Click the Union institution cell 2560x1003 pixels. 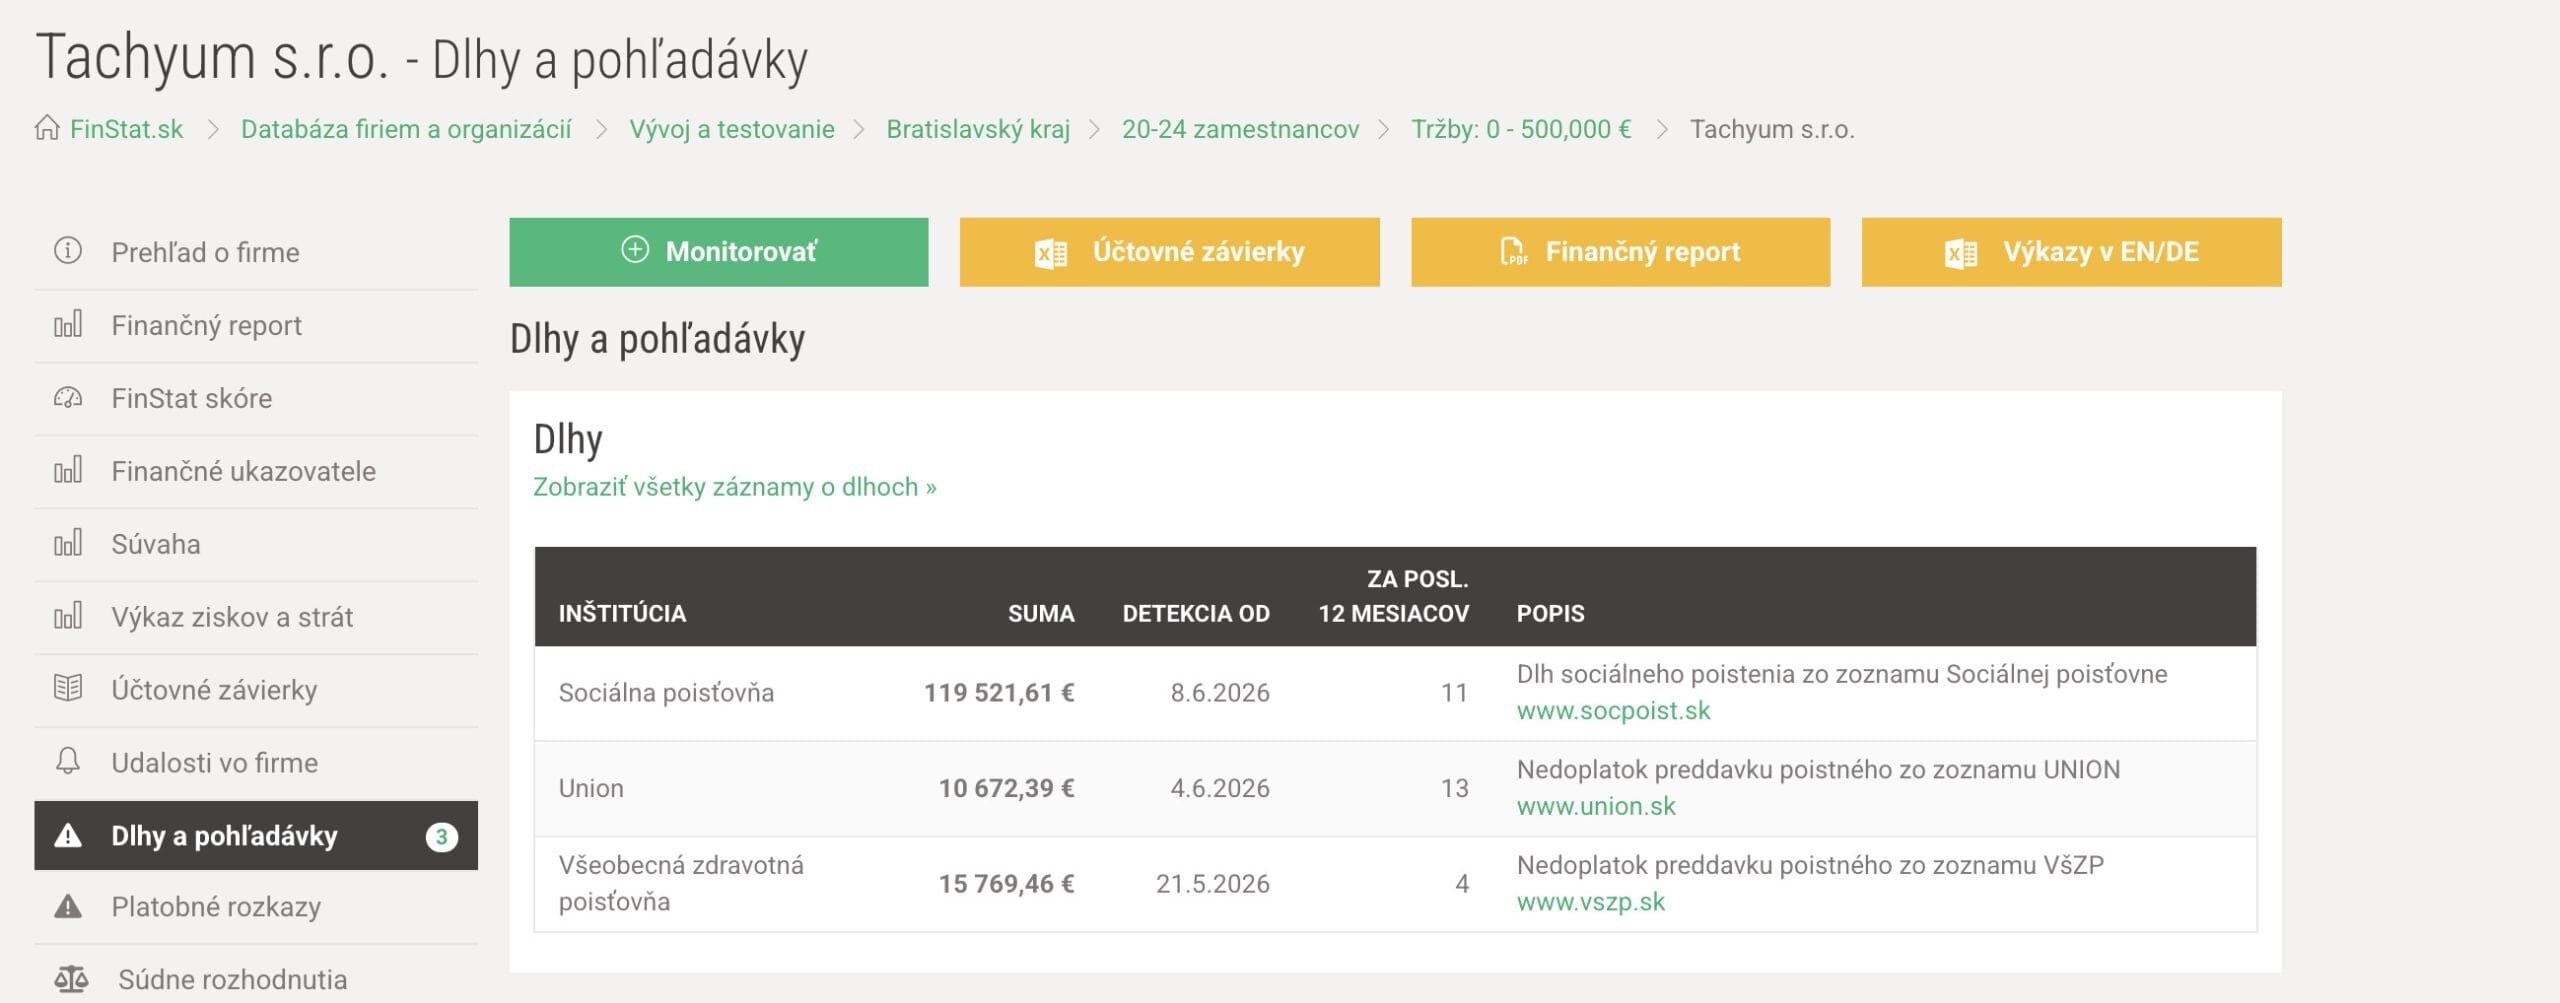pos(591,788)
